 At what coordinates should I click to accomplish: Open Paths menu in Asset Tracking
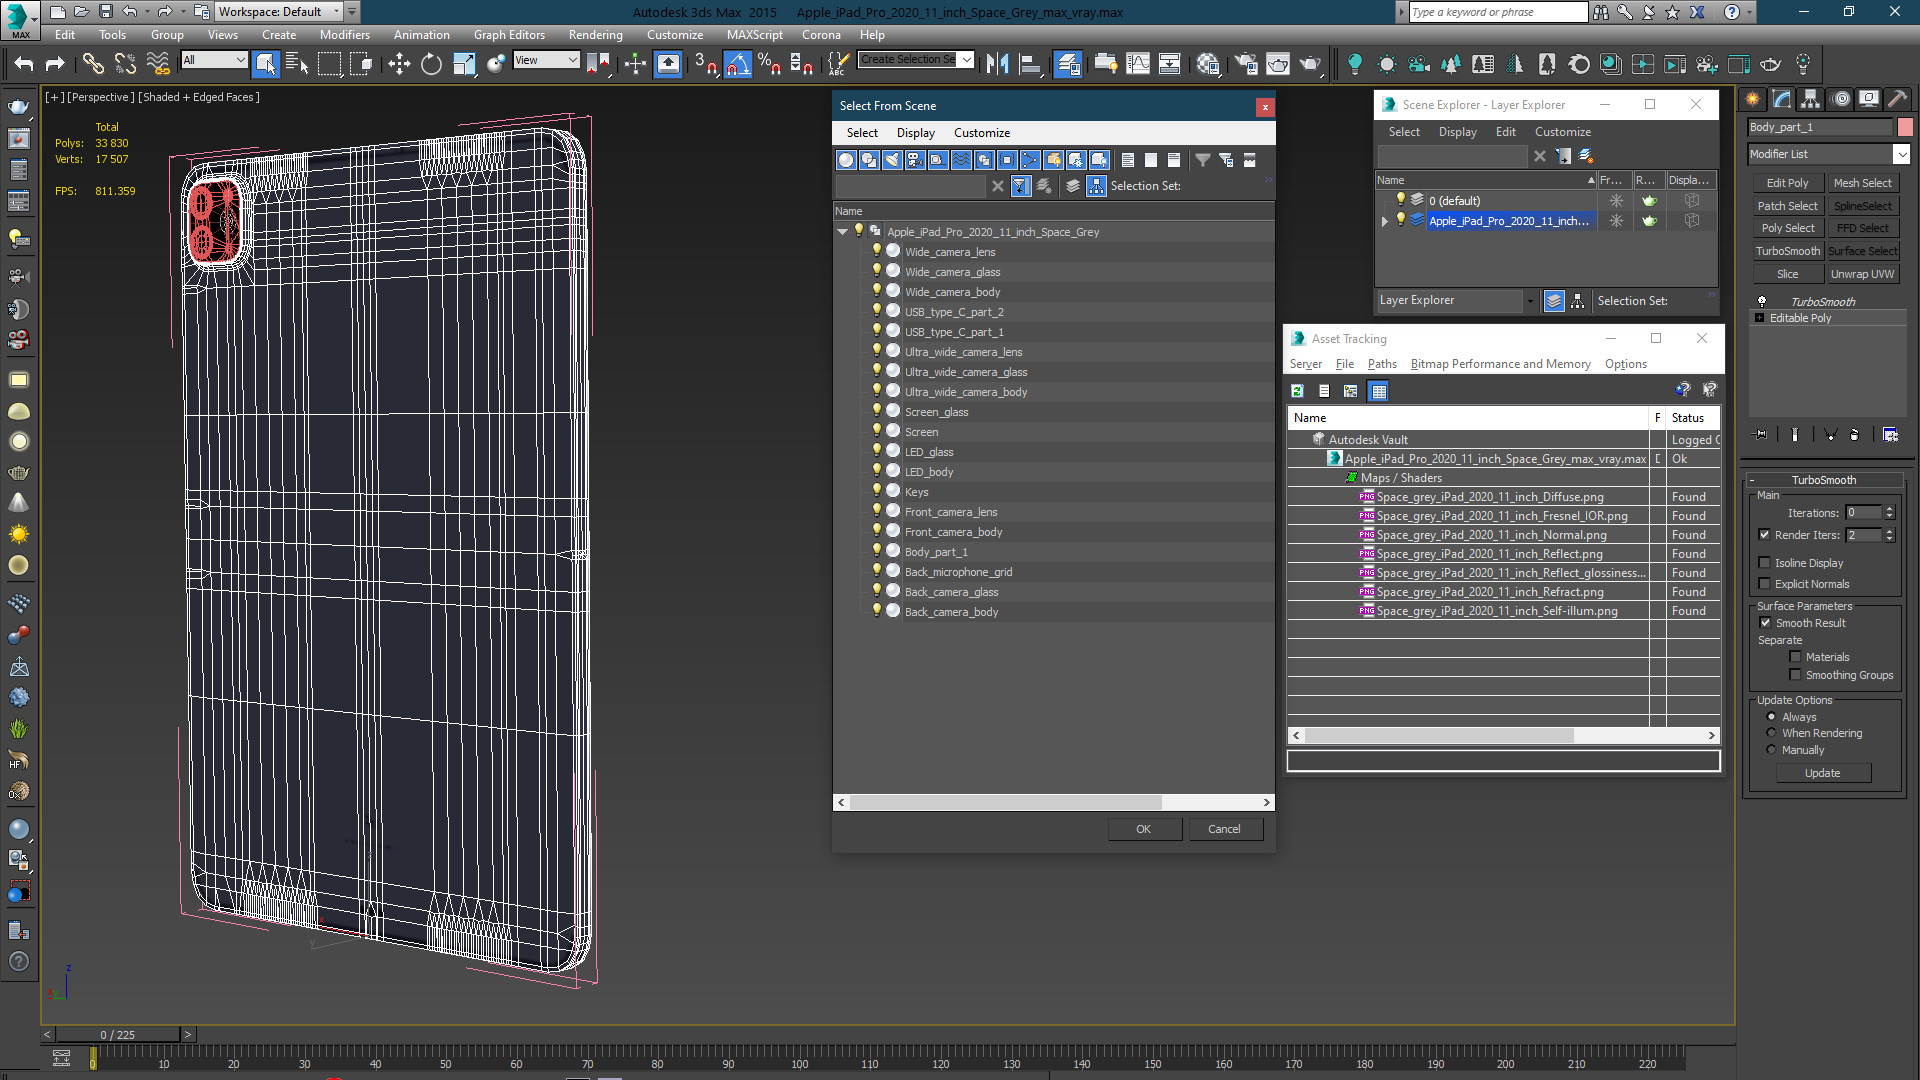(1382, 364)
